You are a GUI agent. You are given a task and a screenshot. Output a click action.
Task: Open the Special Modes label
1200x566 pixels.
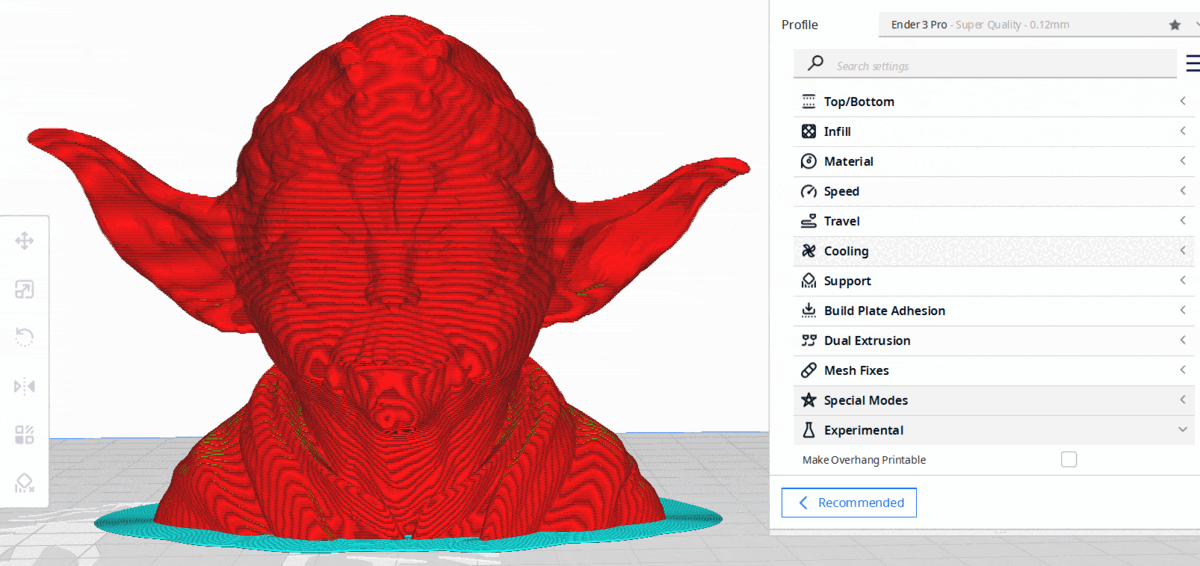[x=866, y=400]
